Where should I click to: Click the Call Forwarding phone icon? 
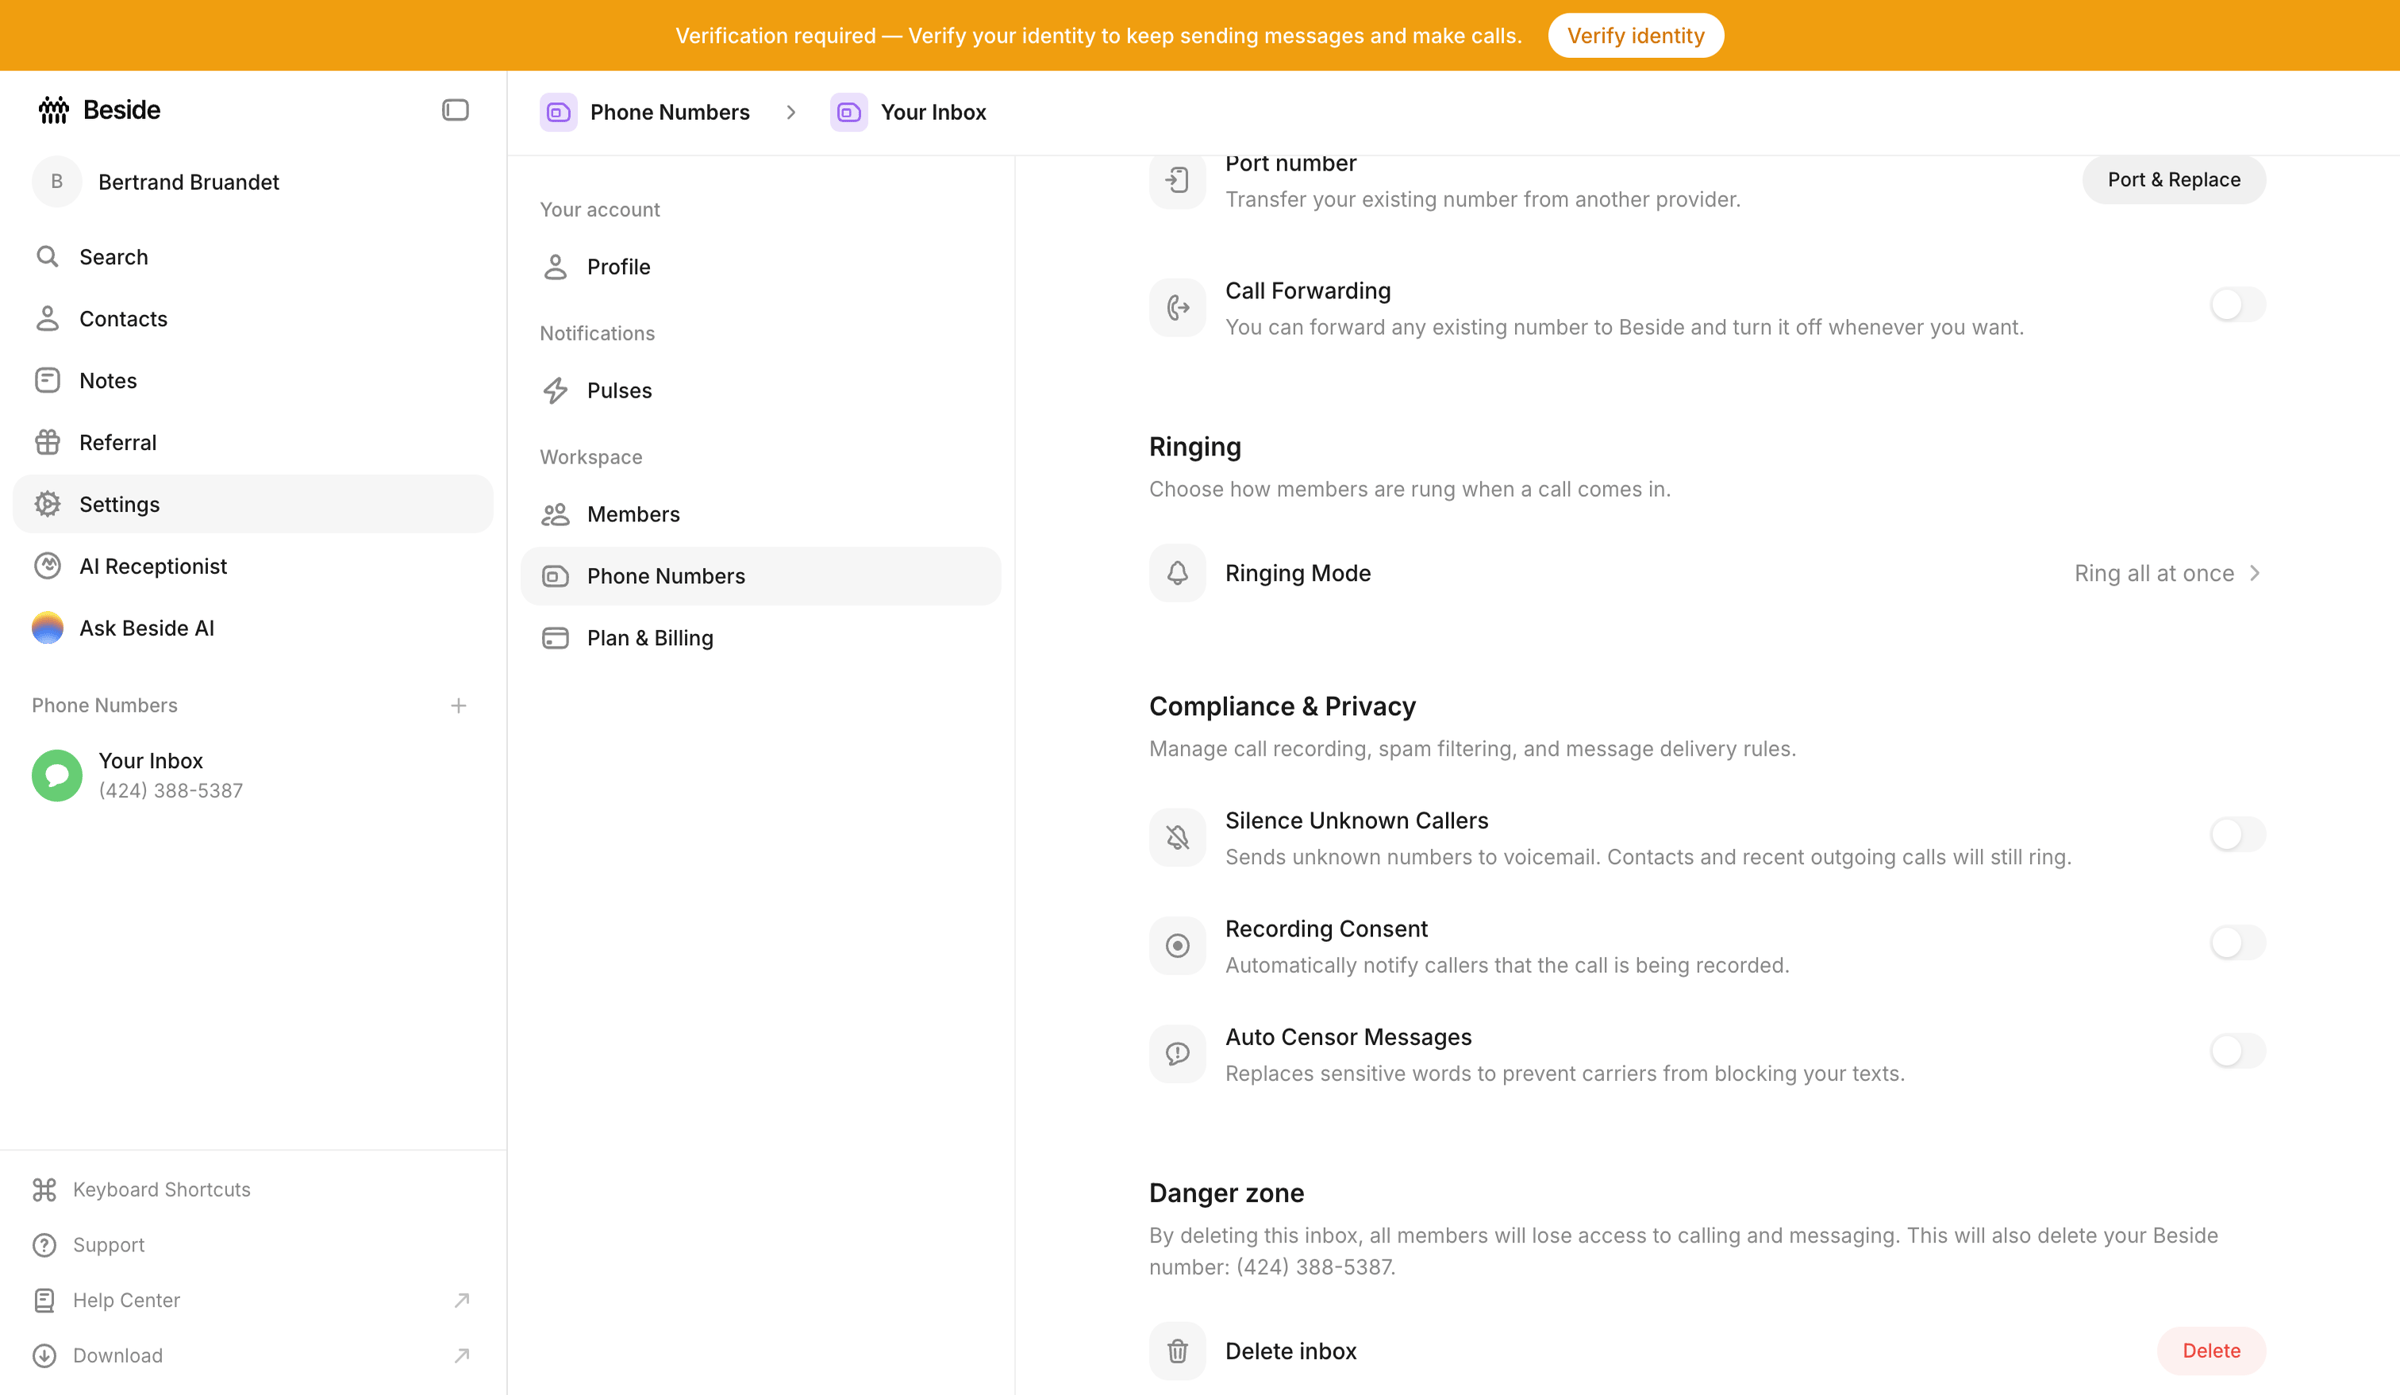[x=1177, y=308]
